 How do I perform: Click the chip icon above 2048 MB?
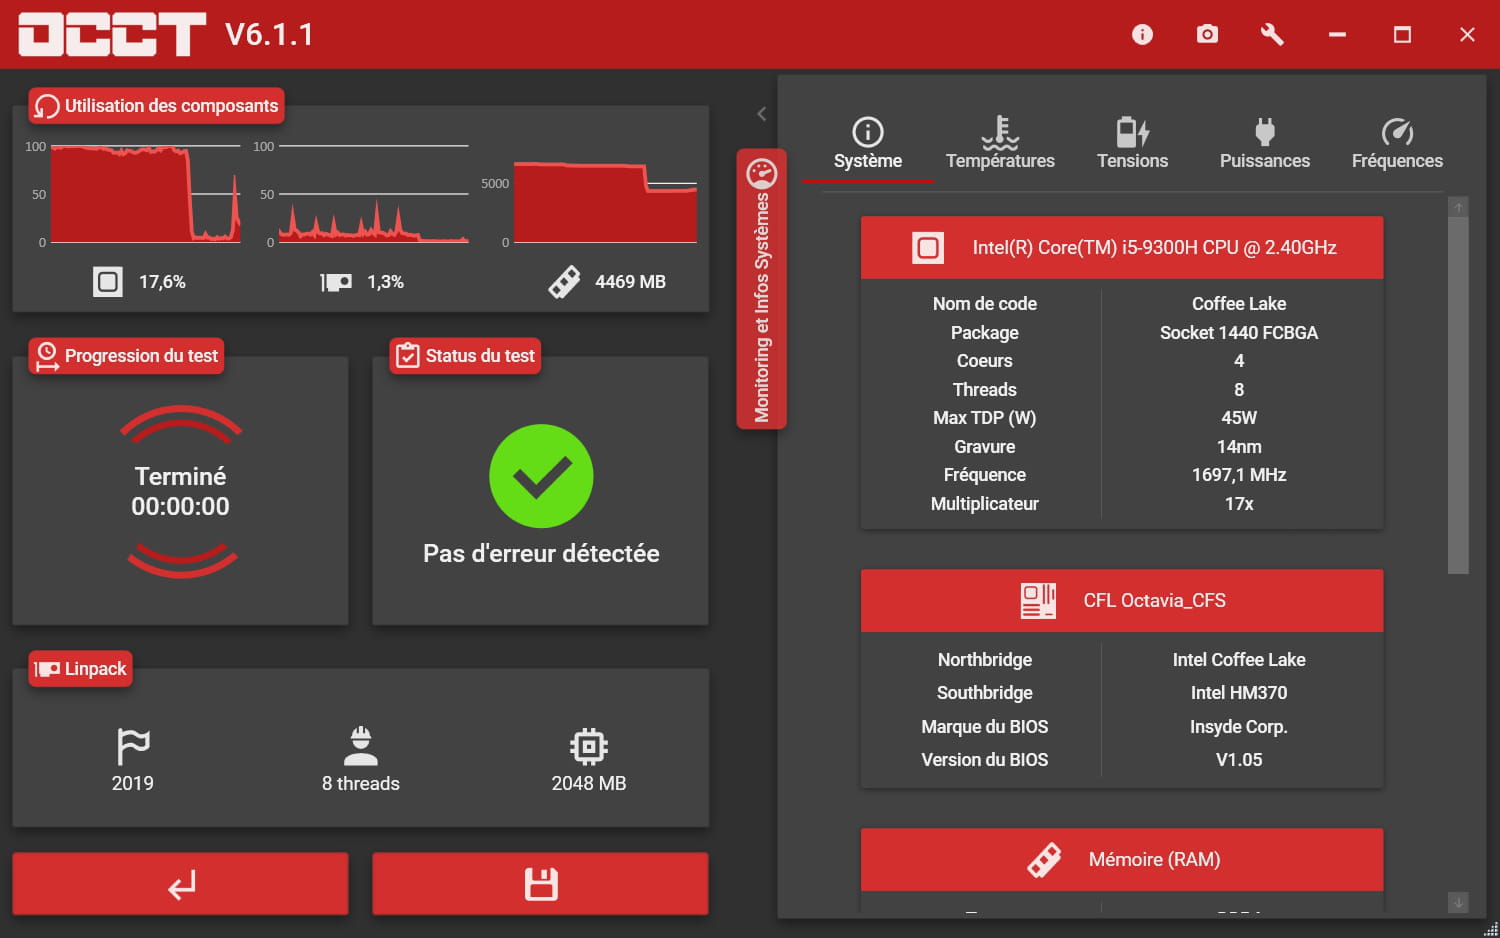tap(588, 746)
